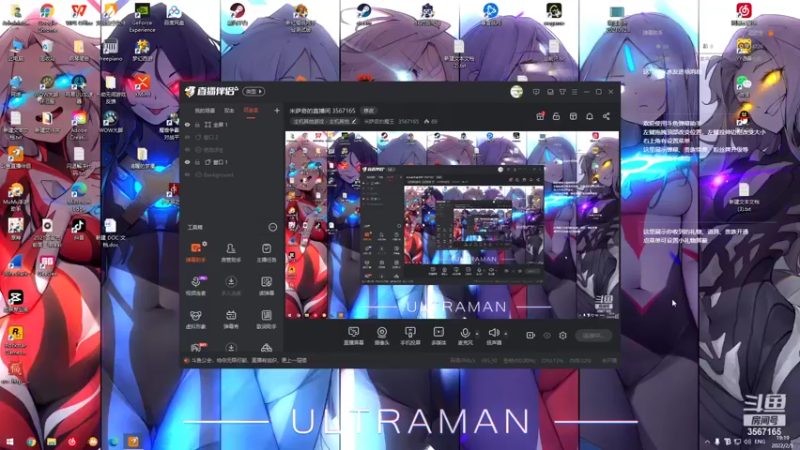
Task: Switch to the second scene tab
Action: 229,111
